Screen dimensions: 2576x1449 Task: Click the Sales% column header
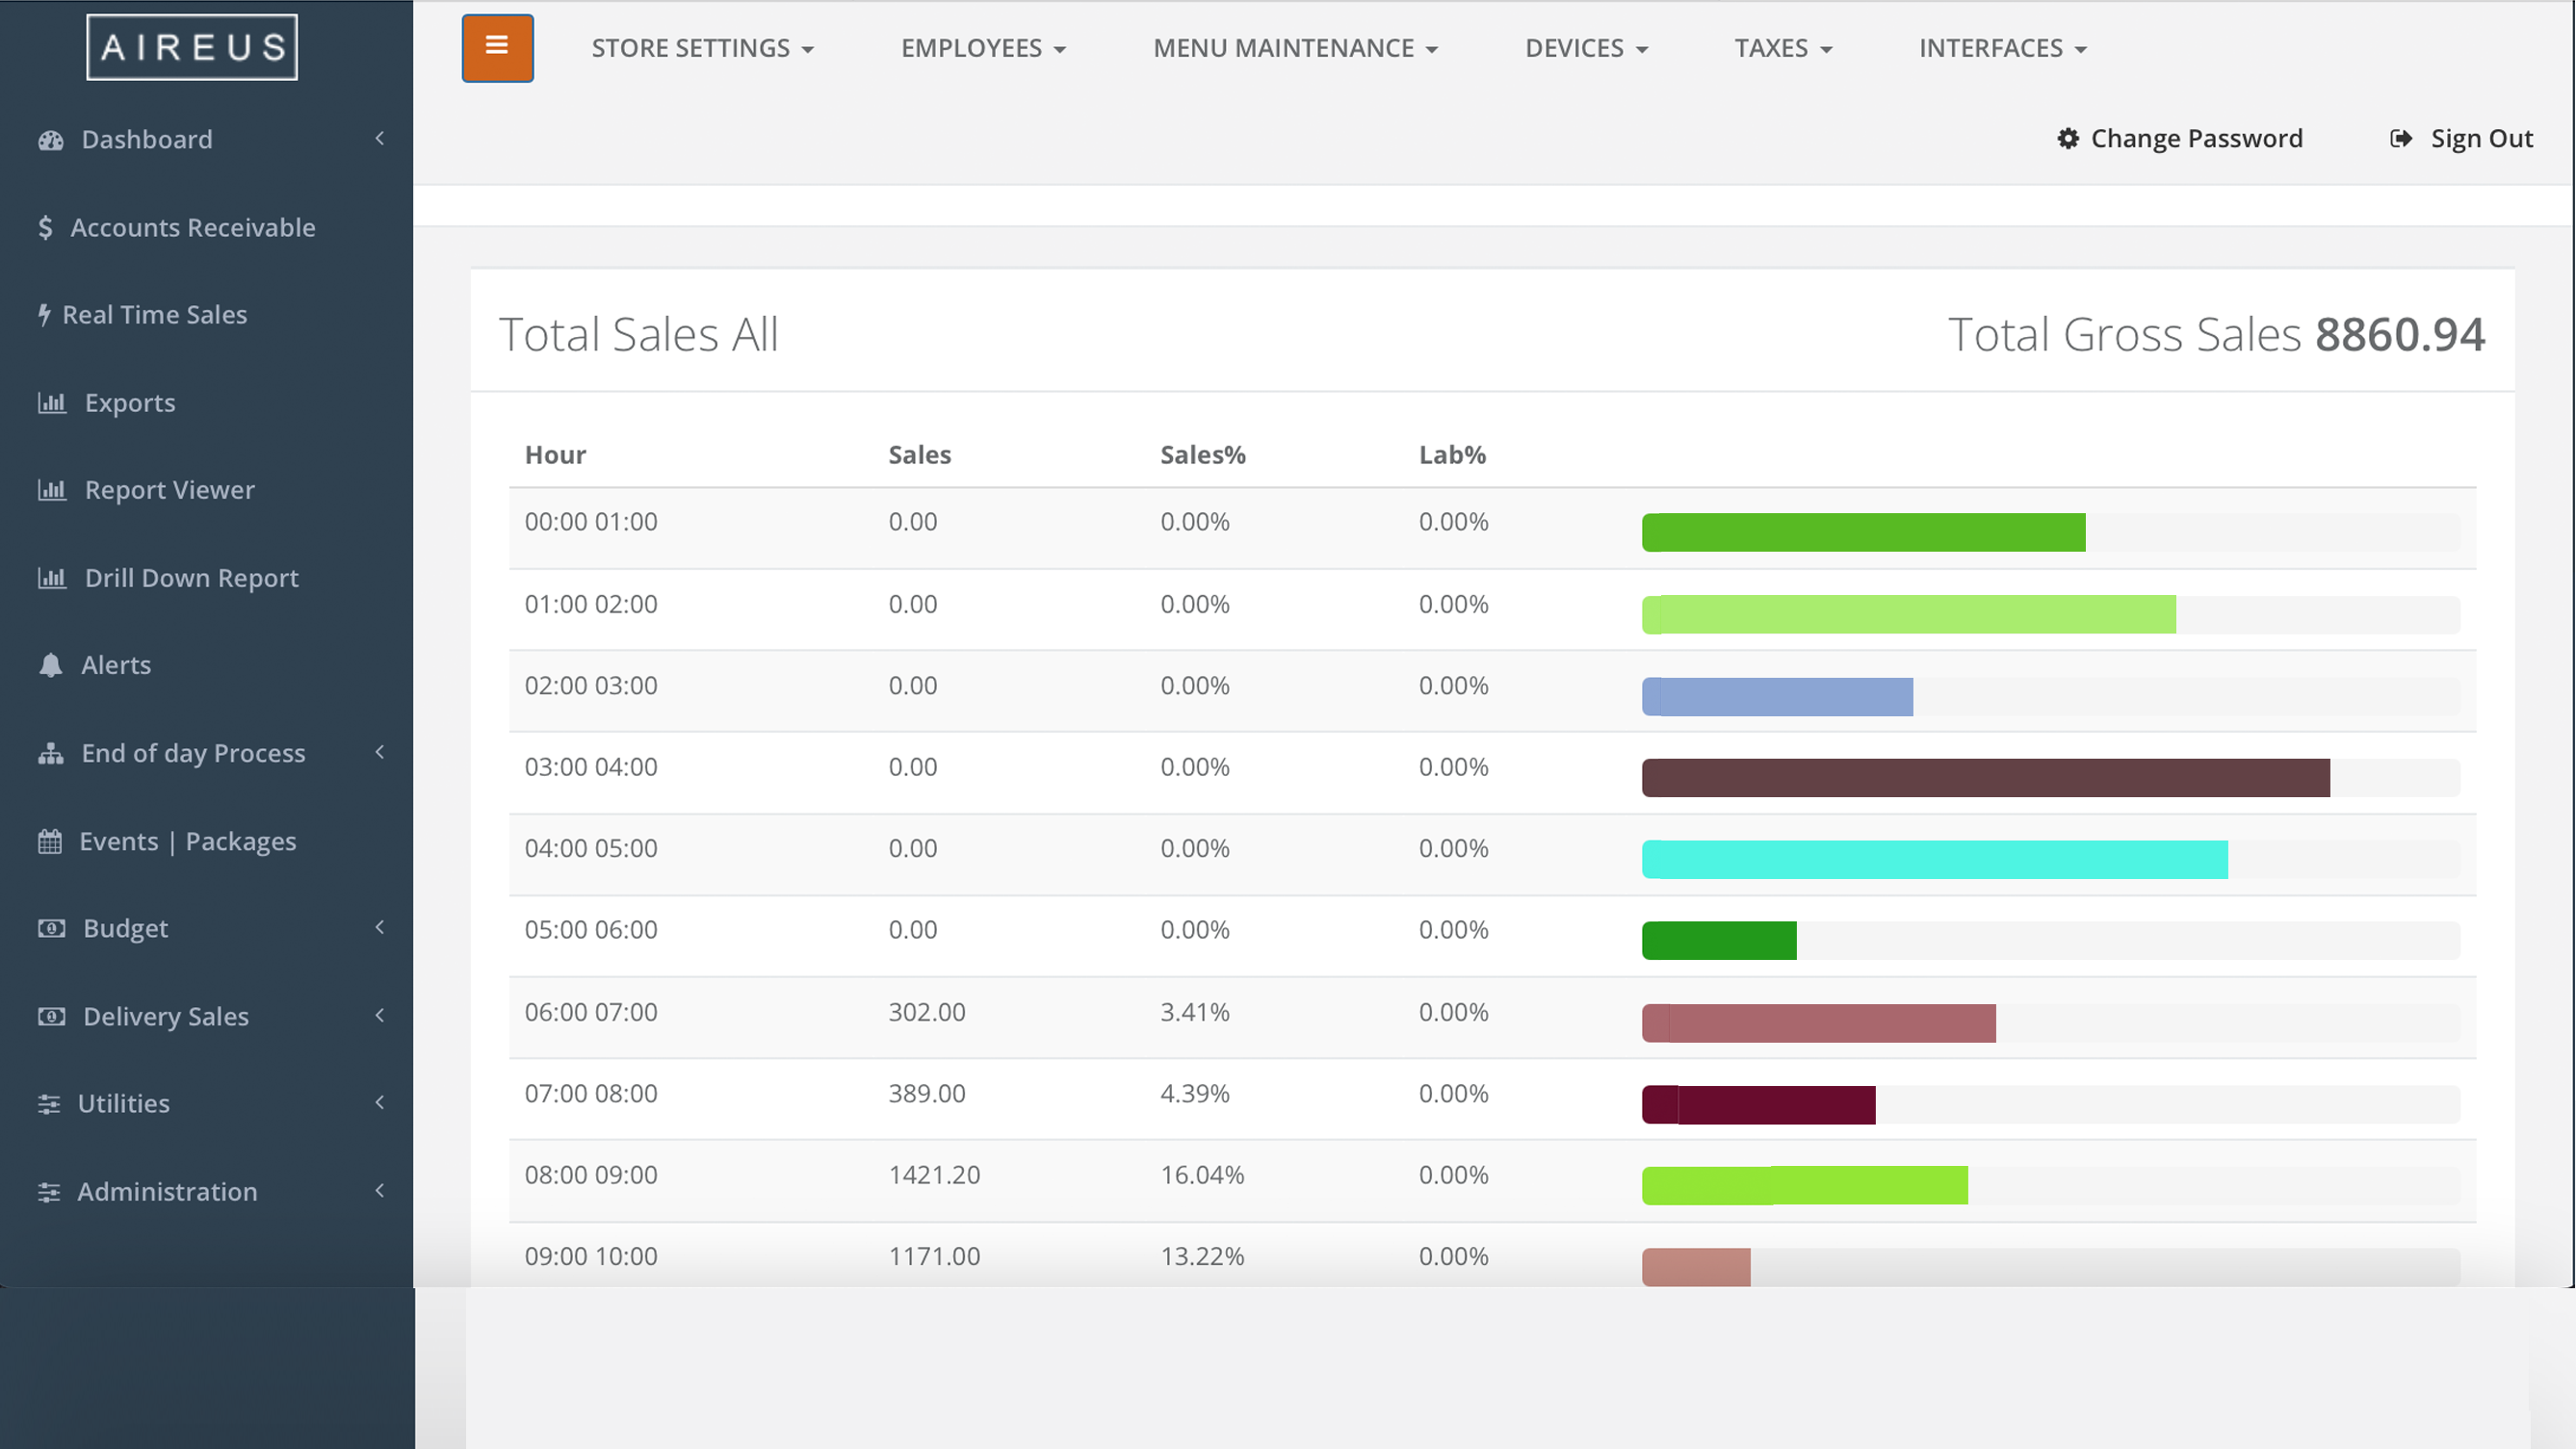1203,455
